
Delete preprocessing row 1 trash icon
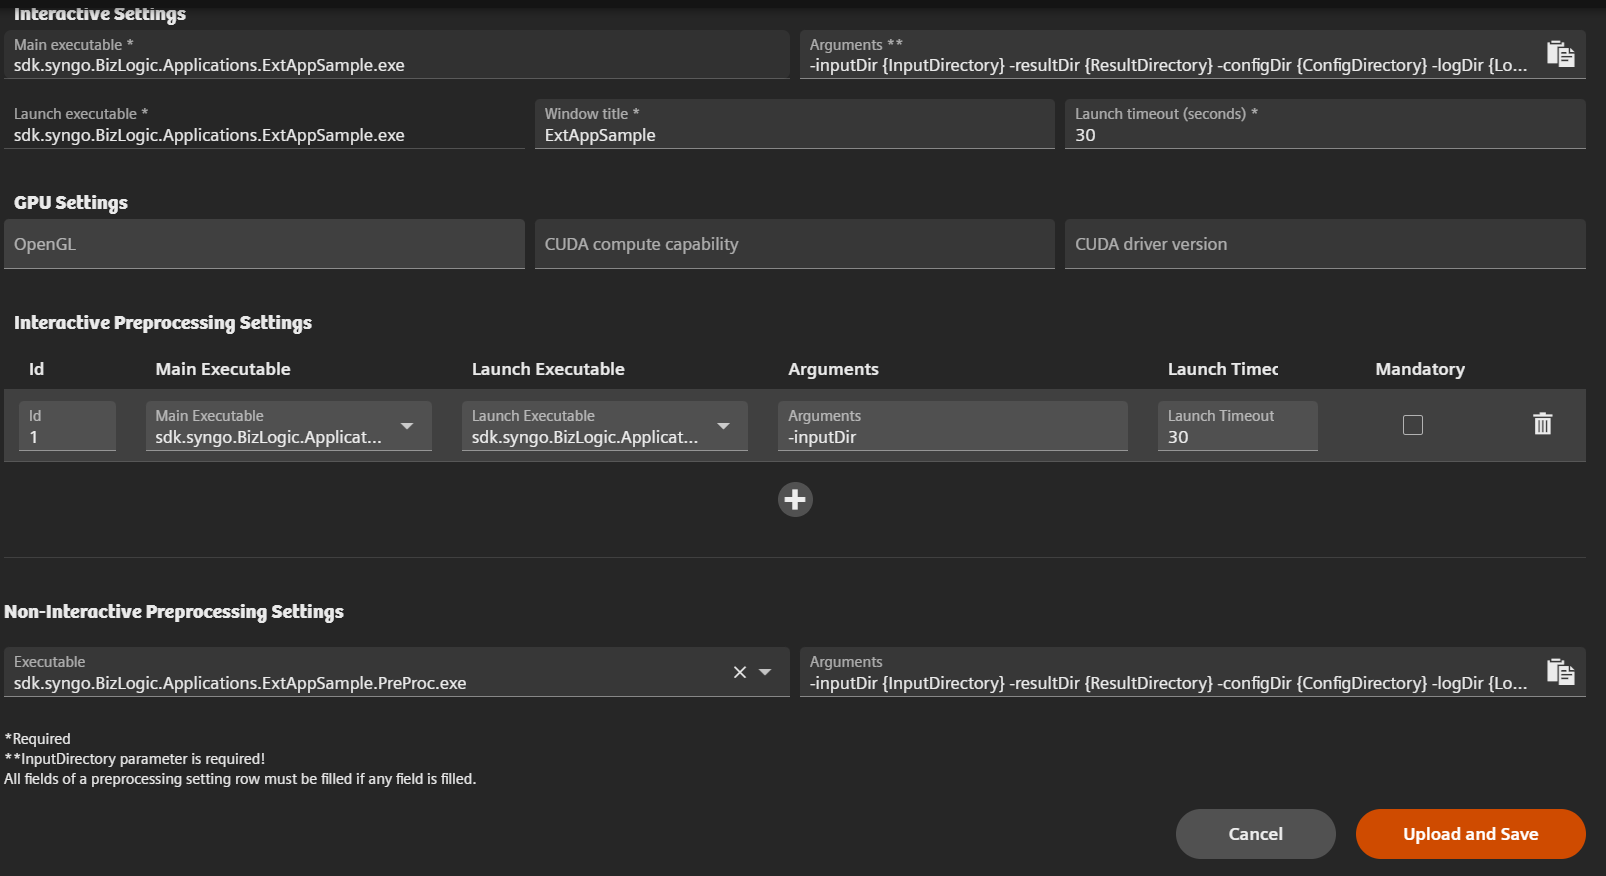pyautogui.click(x=1542, y=424)
